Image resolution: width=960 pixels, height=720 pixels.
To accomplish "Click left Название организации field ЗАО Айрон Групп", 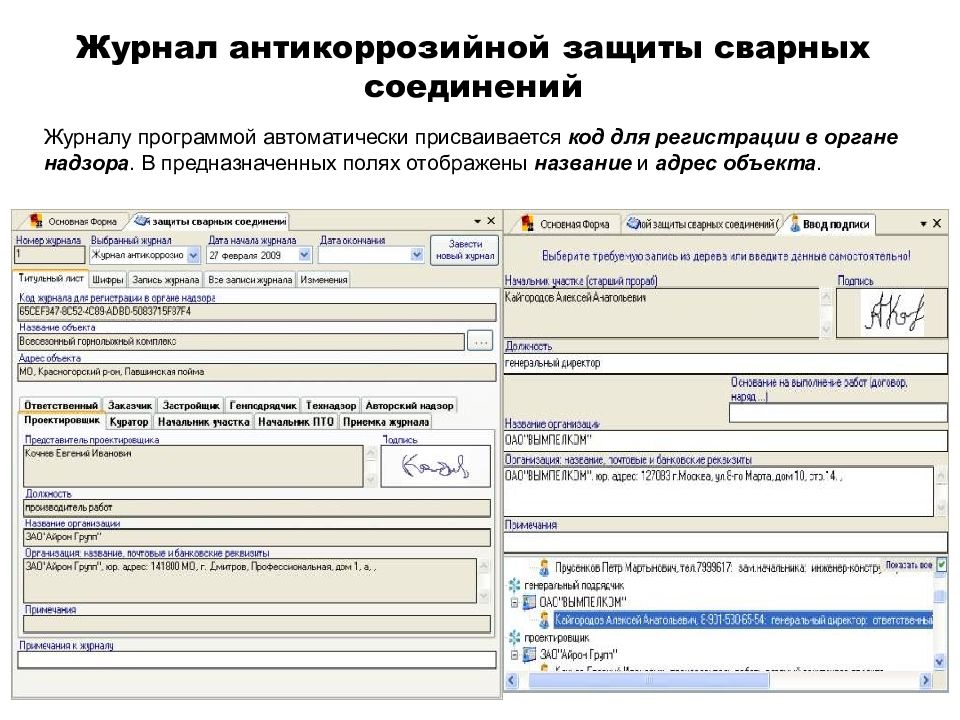I will coord(257,537).
